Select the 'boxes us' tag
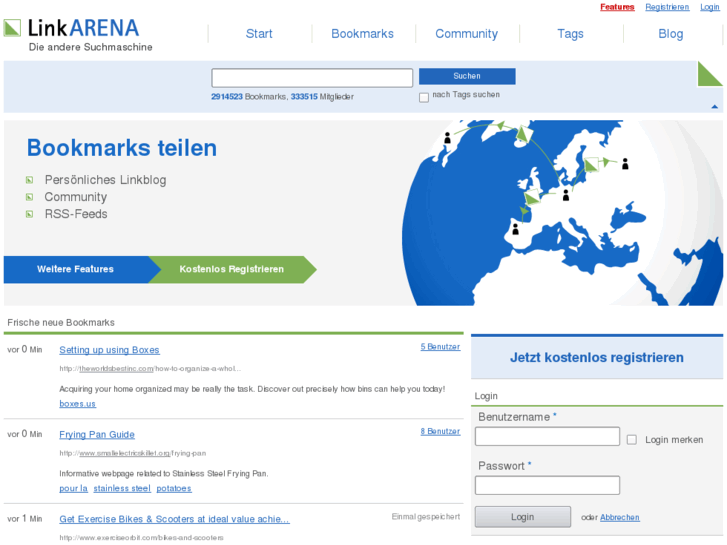The width and height of the screenshot is (727, 545). click(77, 404)
